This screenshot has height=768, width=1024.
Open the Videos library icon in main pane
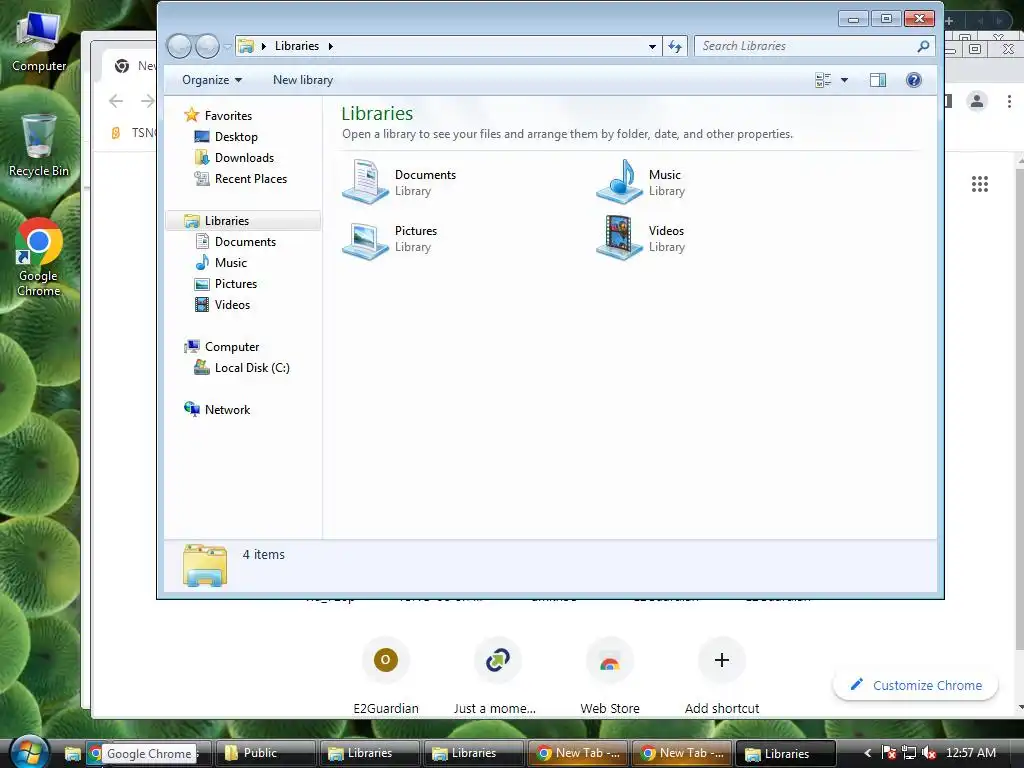point(619,238)
